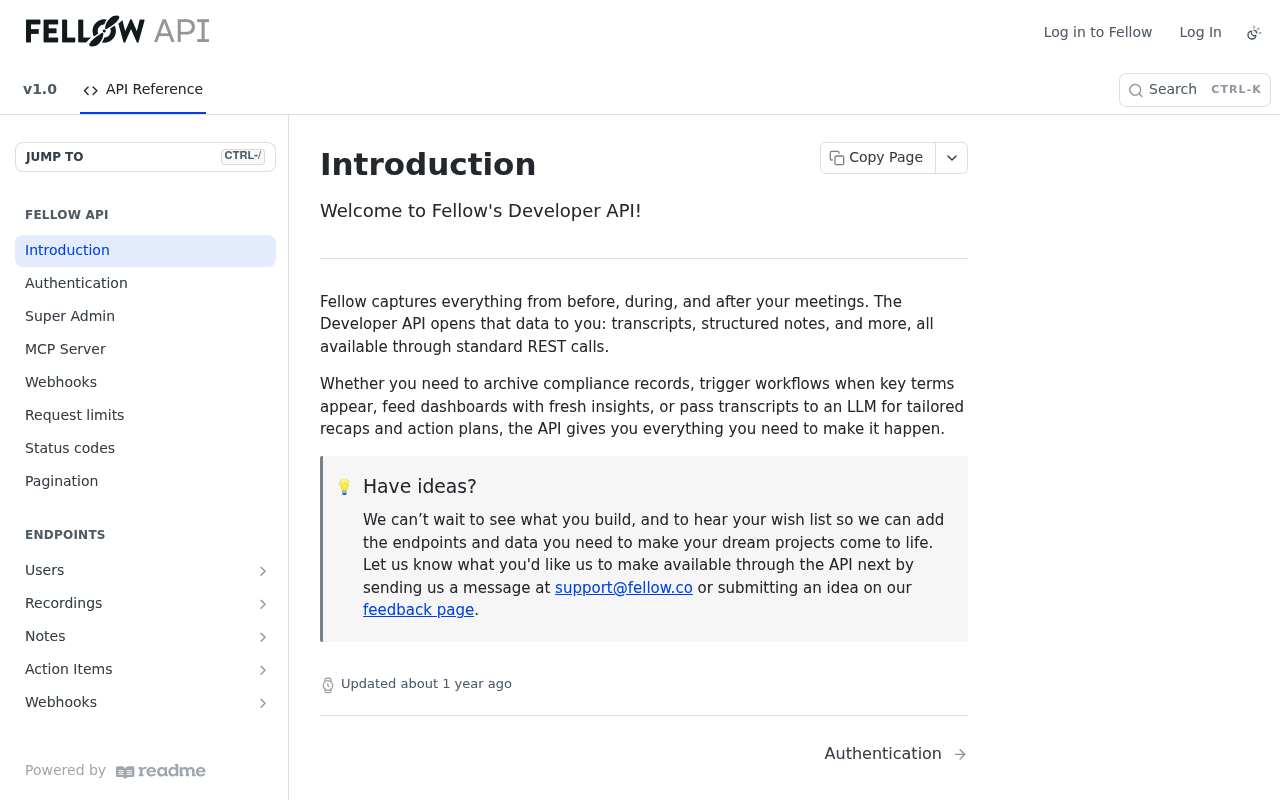The image size is (1280, 800).
Task: Select the API Reference tab
Action: tap(143, 89)
